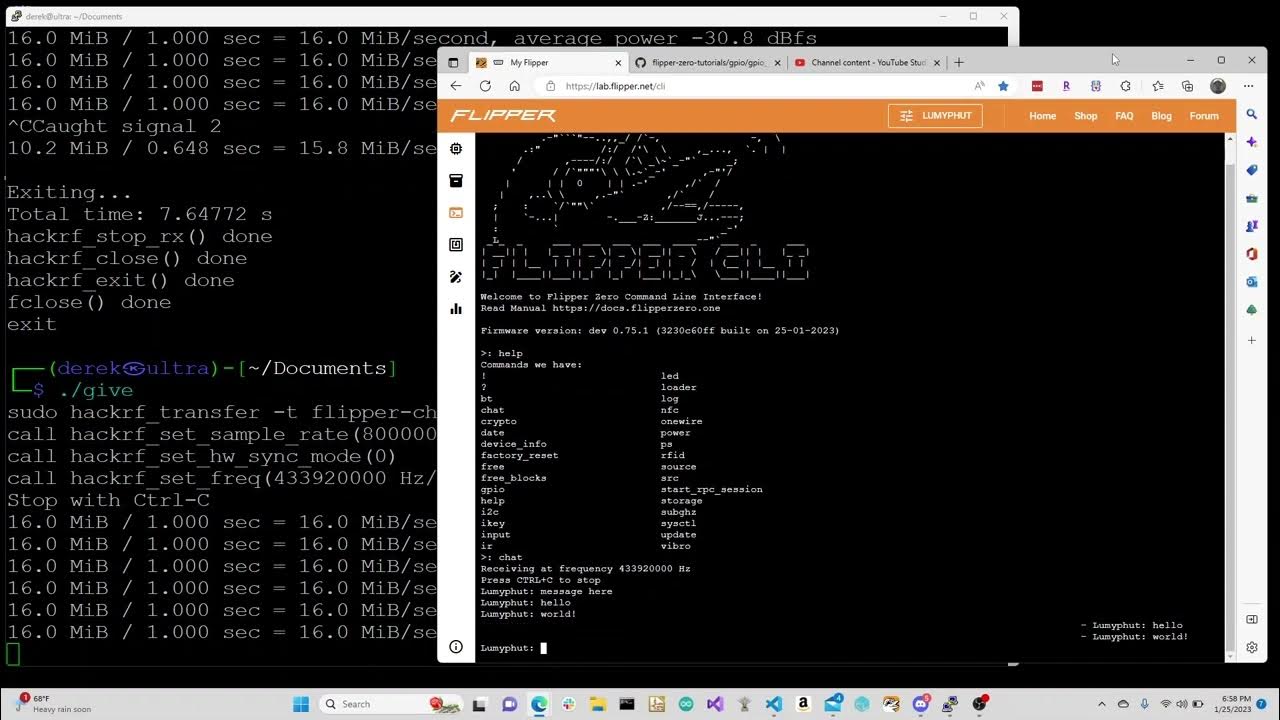Open the pulse plotter chart sidebar icon
This screenshot has width=1280, height=720.
[x=456, y=309]
